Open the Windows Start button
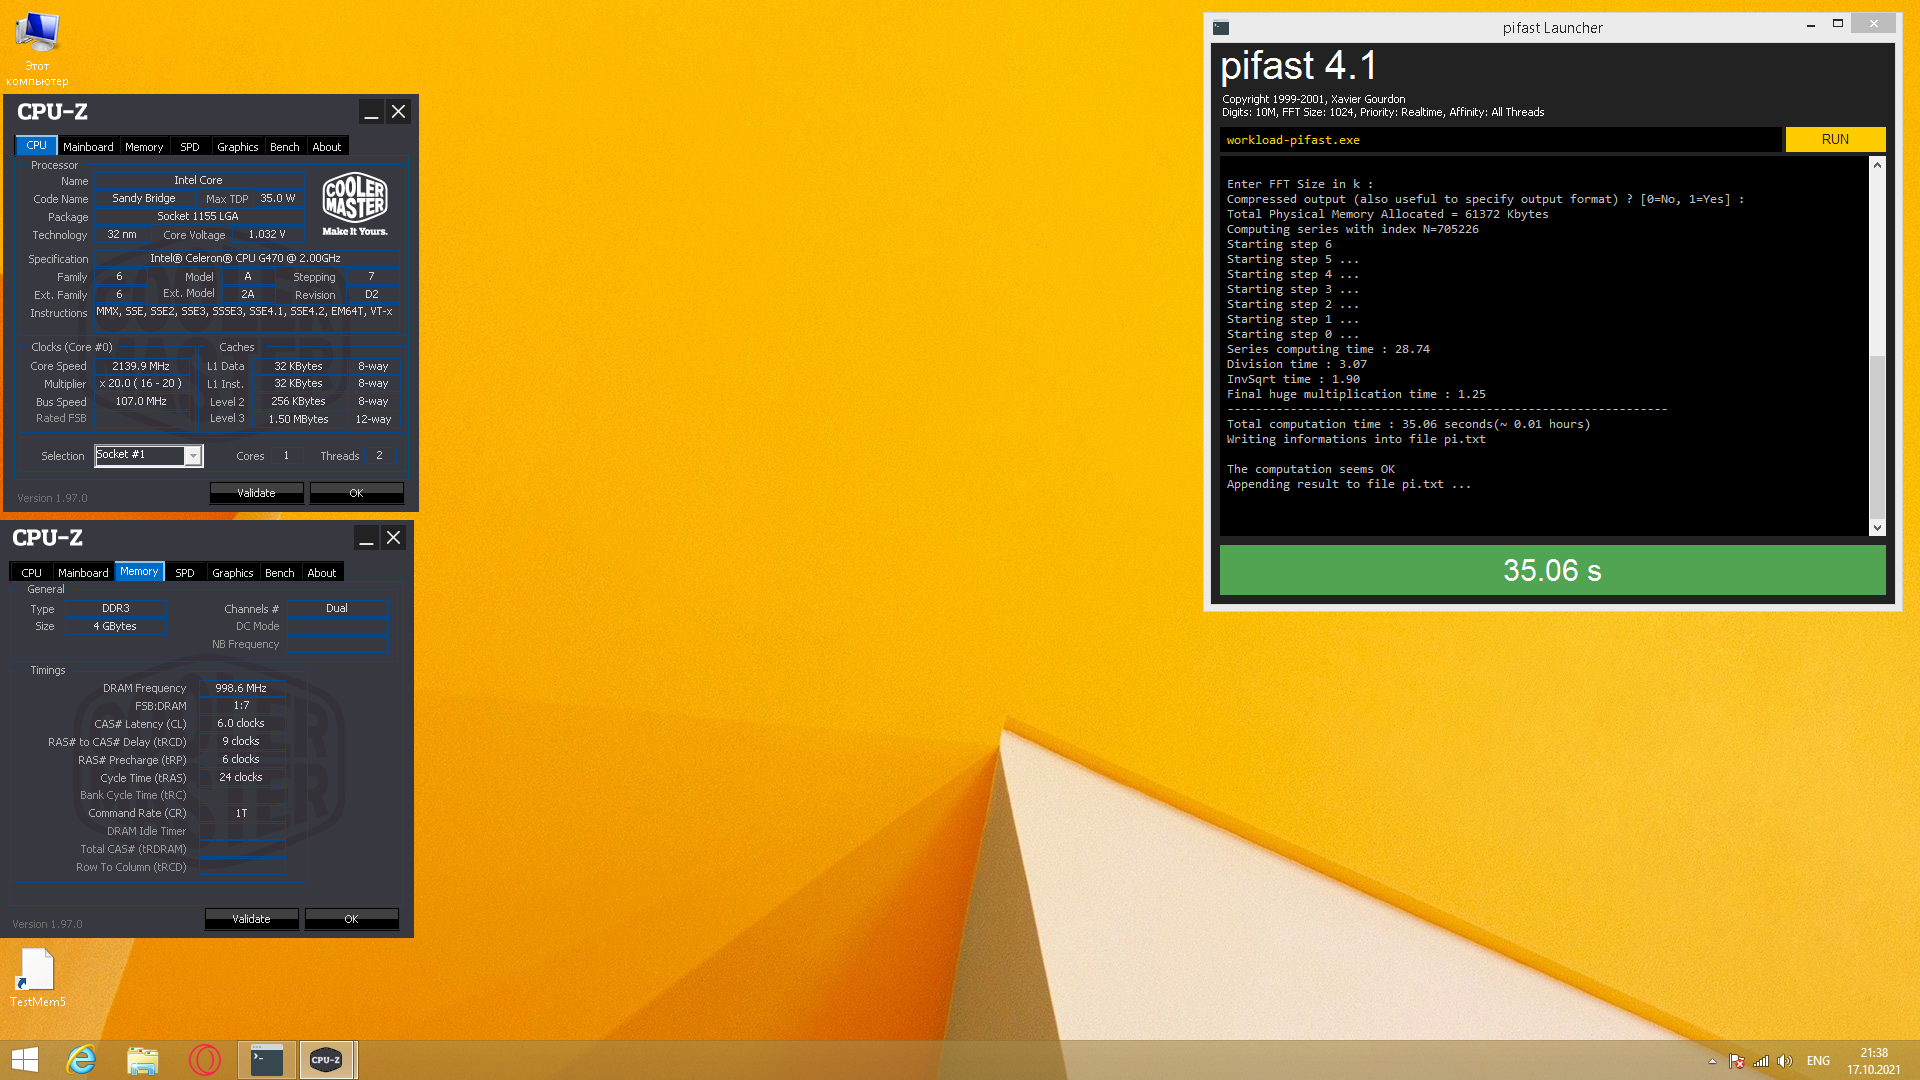The height and width of the screenshot is (1080, 1920). click(x=25, y=1060)
